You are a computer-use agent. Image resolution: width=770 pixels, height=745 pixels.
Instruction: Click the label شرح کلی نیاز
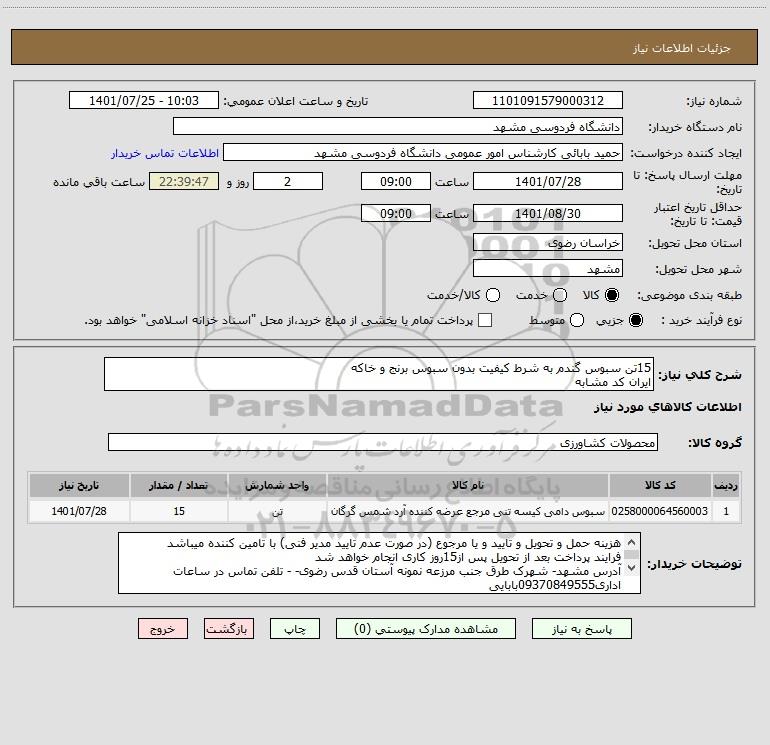click(700, 375)
